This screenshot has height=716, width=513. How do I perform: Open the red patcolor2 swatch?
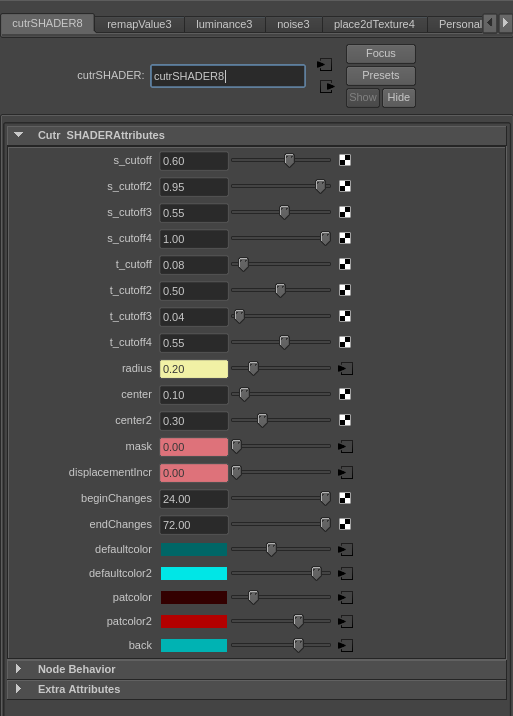pos(194,621)
